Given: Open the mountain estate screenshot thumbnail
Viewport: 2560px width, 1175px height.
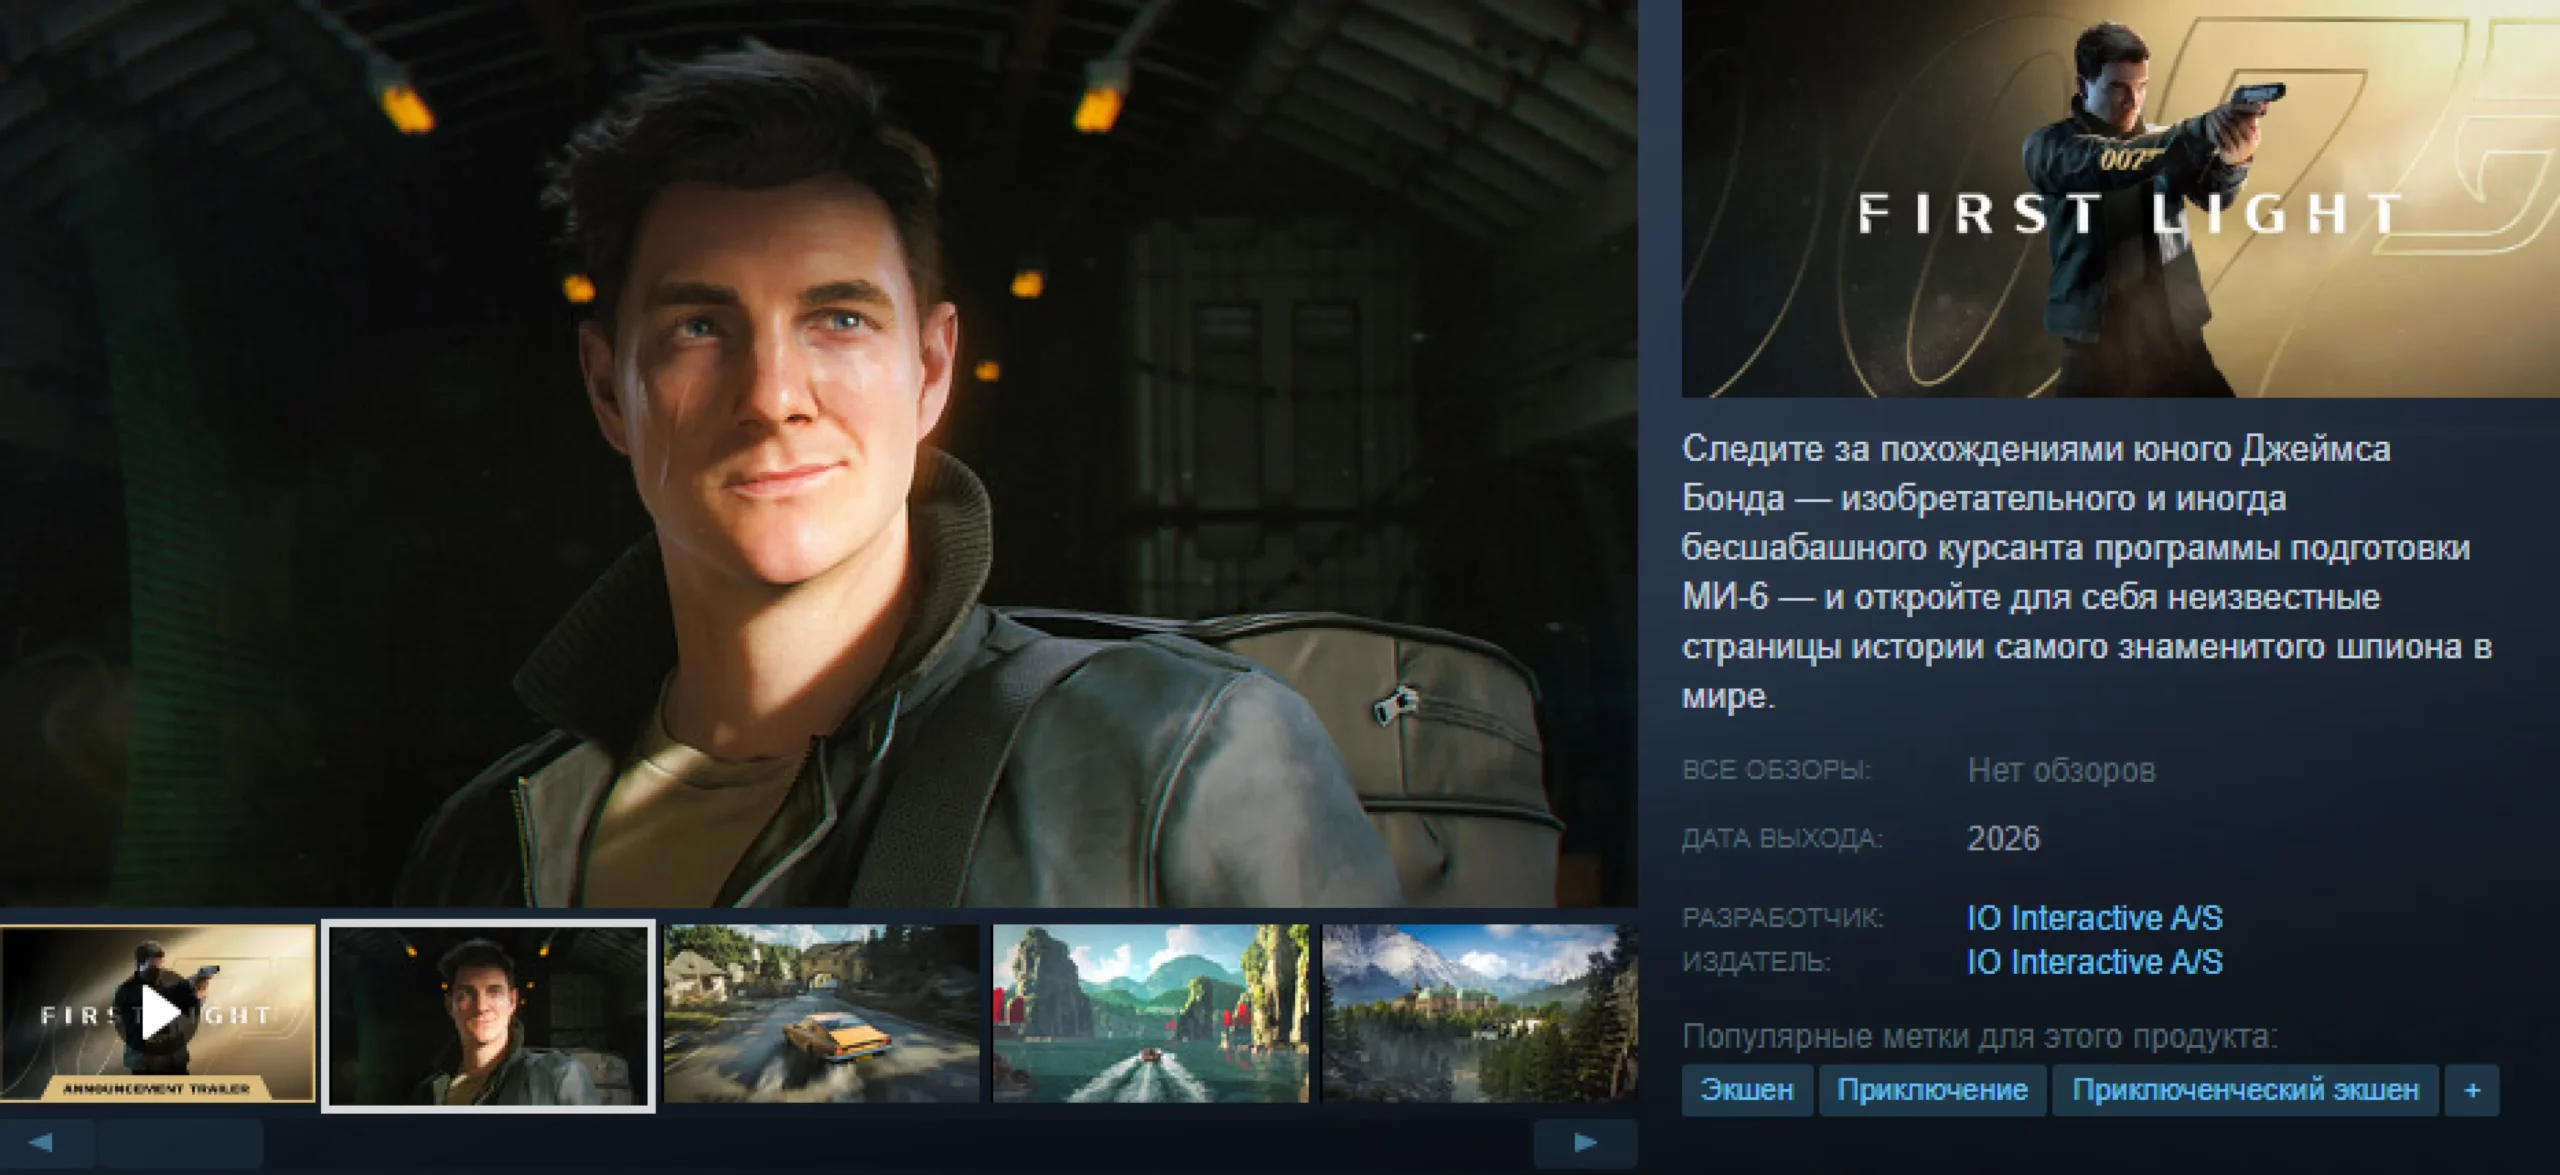Looking at the screenshot, I should coord(1478,1014).
